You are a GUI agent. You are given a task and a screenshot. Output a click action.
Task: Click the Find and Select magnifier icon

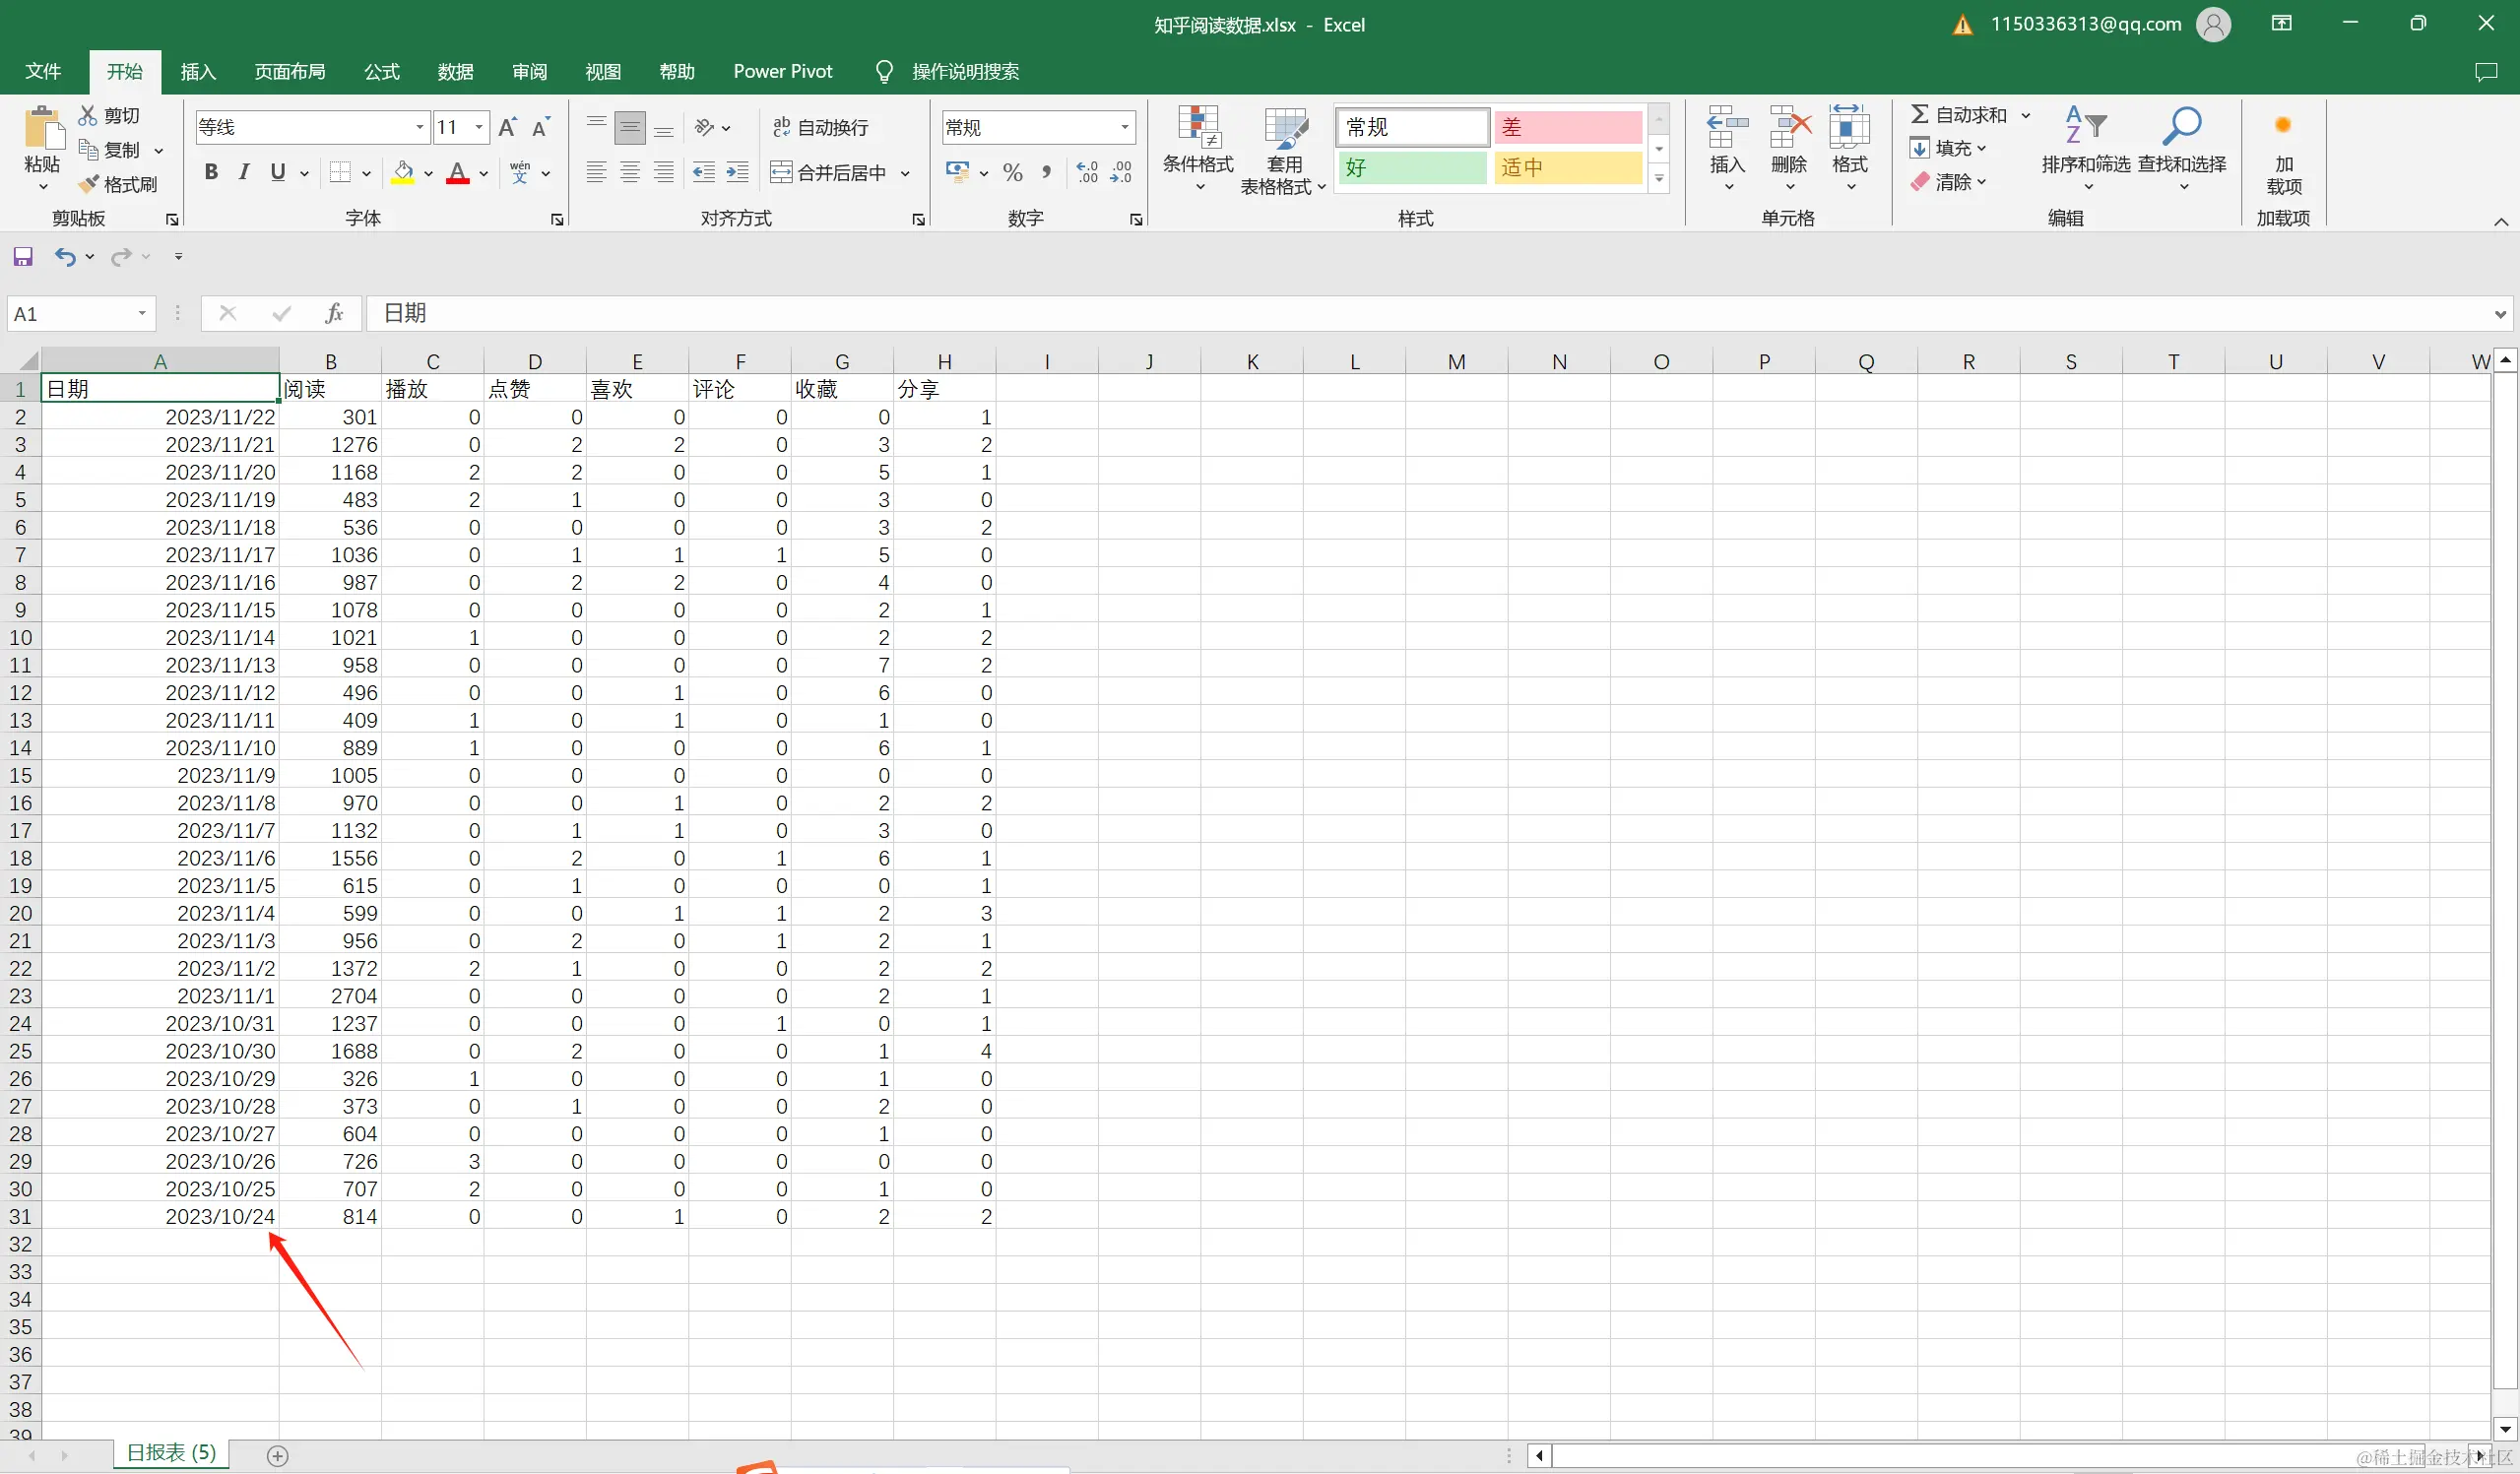[2181, 128]
